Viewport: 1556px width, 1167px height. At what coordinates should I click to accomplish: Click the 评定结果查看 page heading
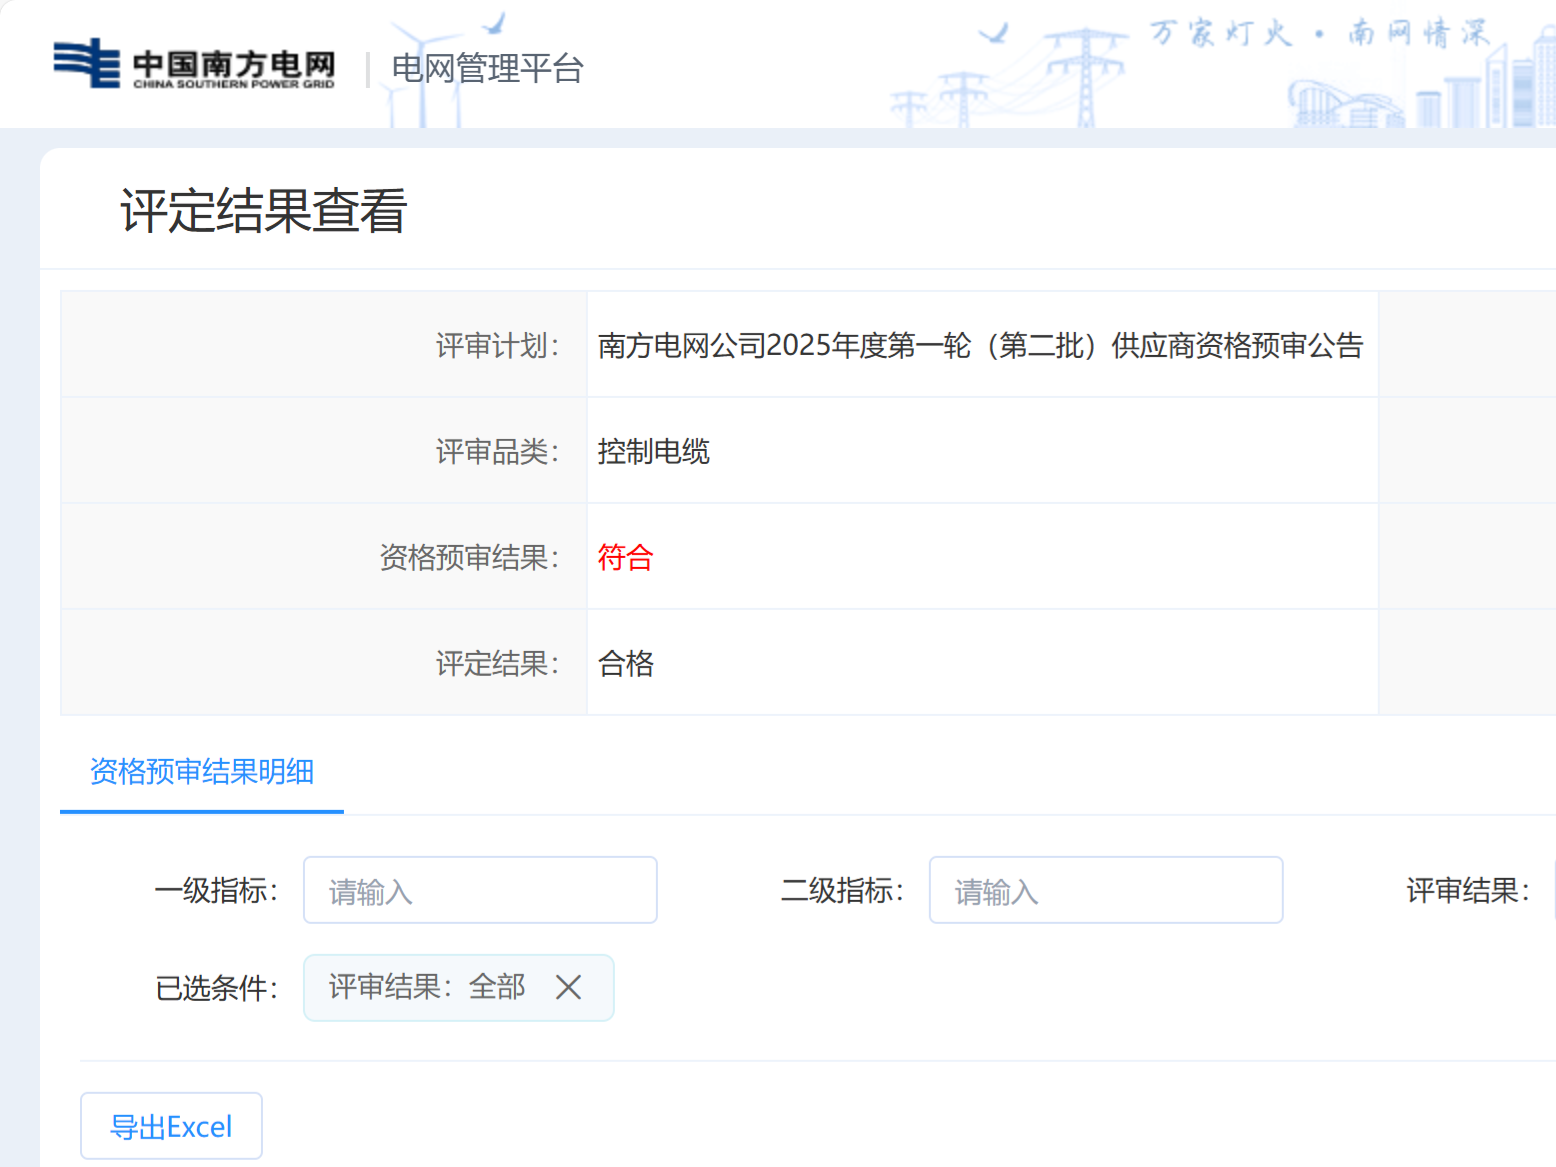coord(263,211)
